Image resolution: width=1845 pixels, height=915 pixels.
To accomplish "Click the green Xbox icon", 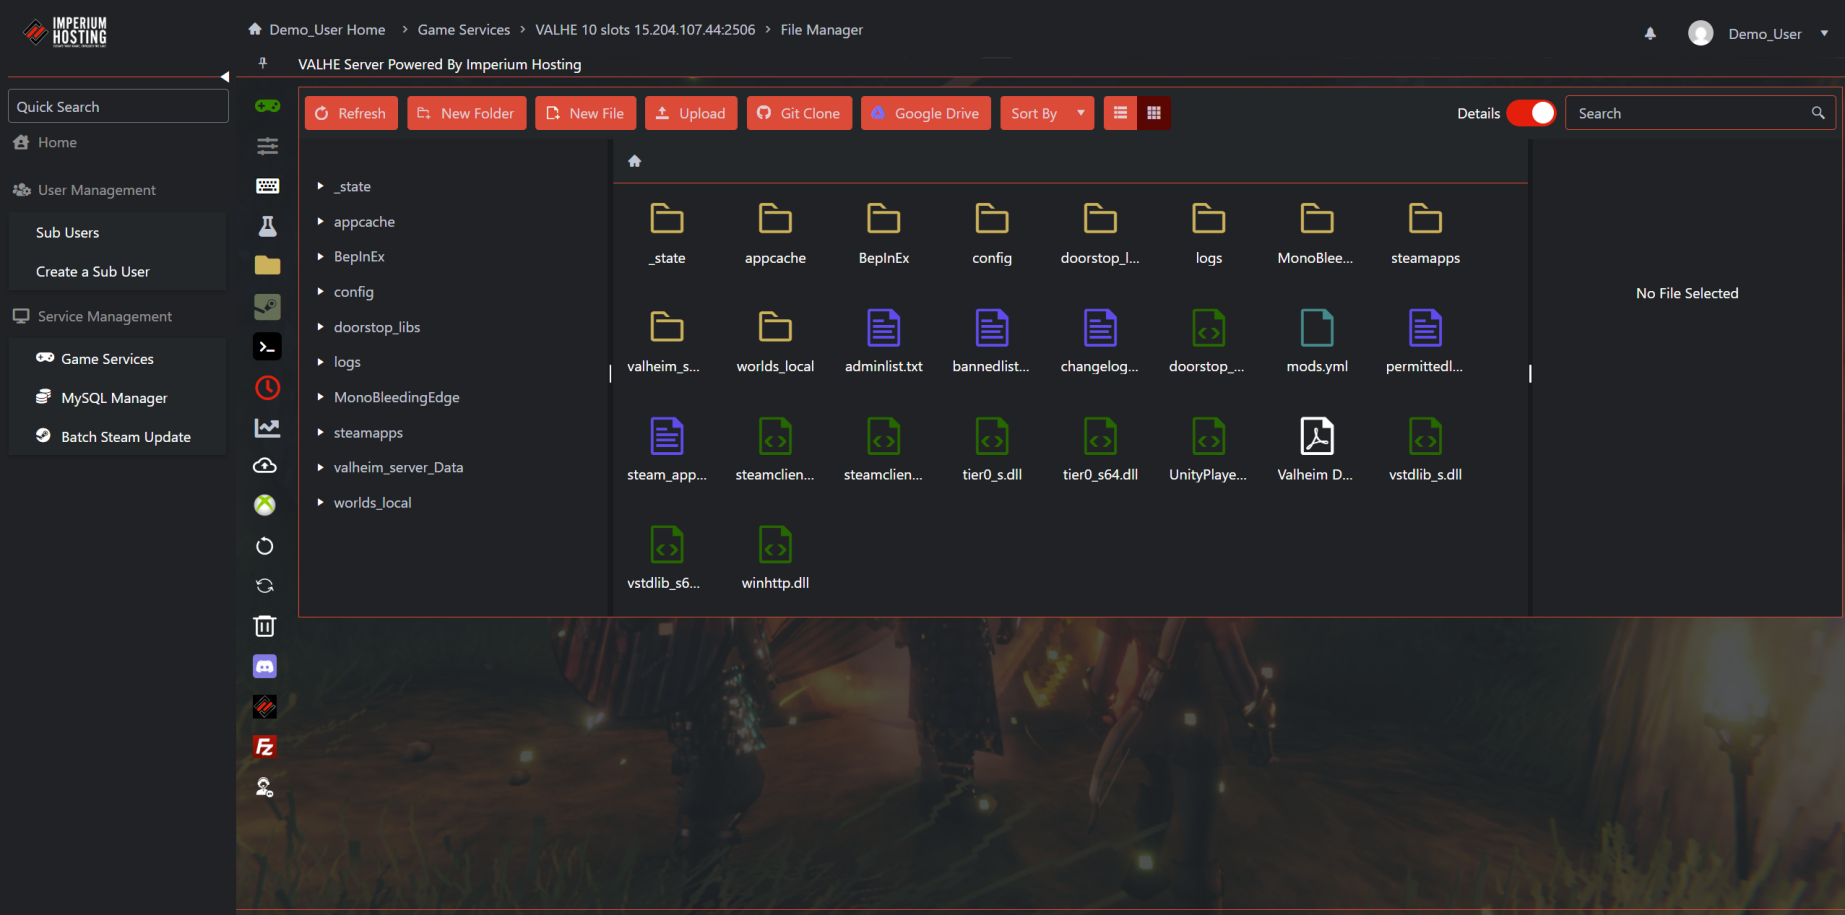I will (265, 505).
